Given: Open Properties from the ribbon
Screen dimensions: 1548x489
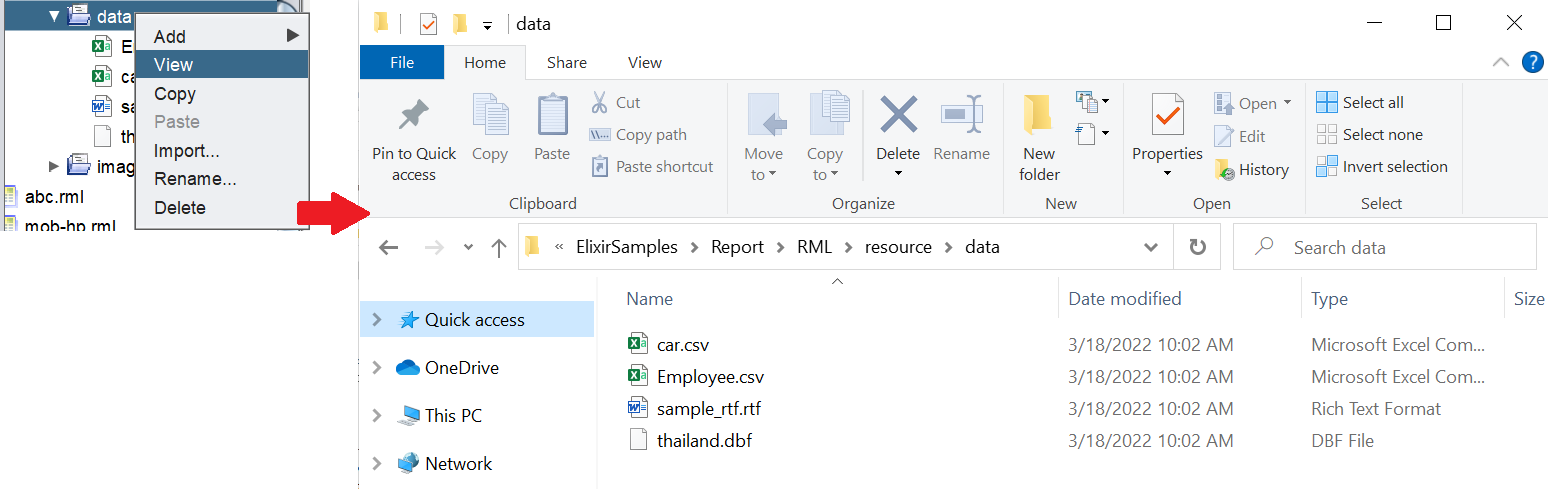Looking at the screenshot, I should [x=1167, y=118].
